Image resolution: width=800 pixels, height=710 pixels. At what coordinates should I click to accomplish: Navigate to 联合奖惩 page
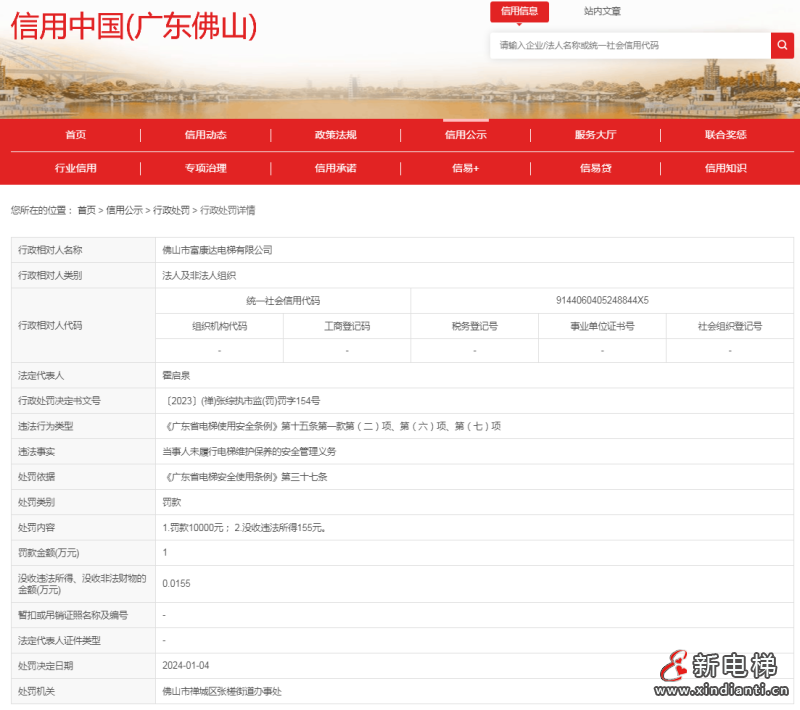point(725,135)
